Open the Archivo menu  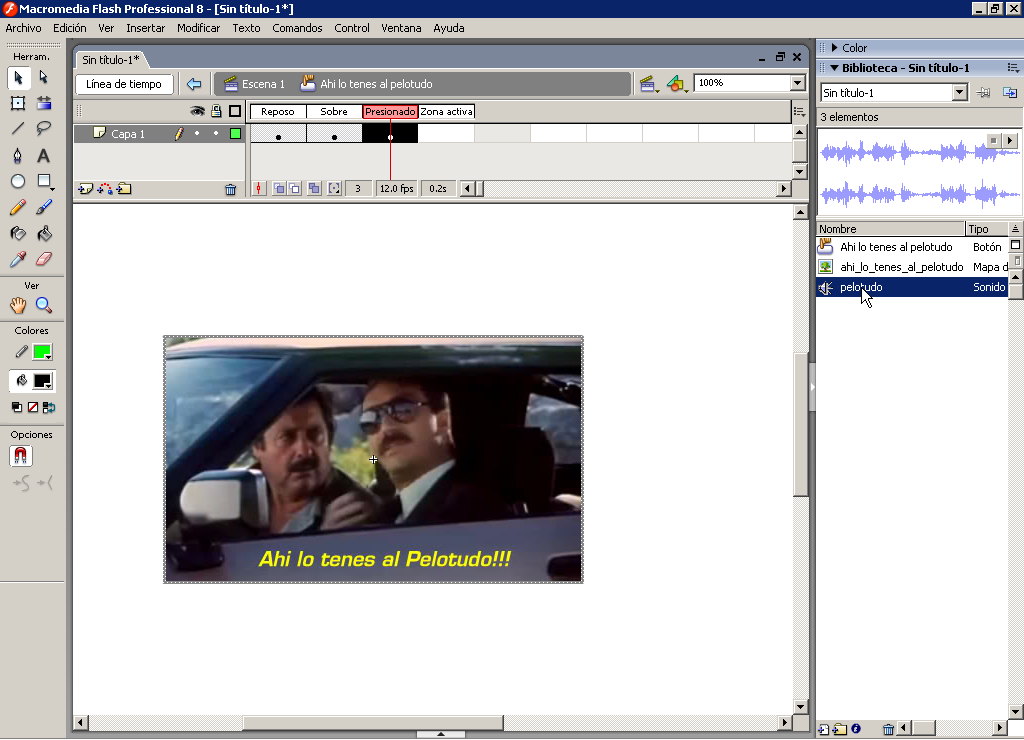[x=24, y=28]
